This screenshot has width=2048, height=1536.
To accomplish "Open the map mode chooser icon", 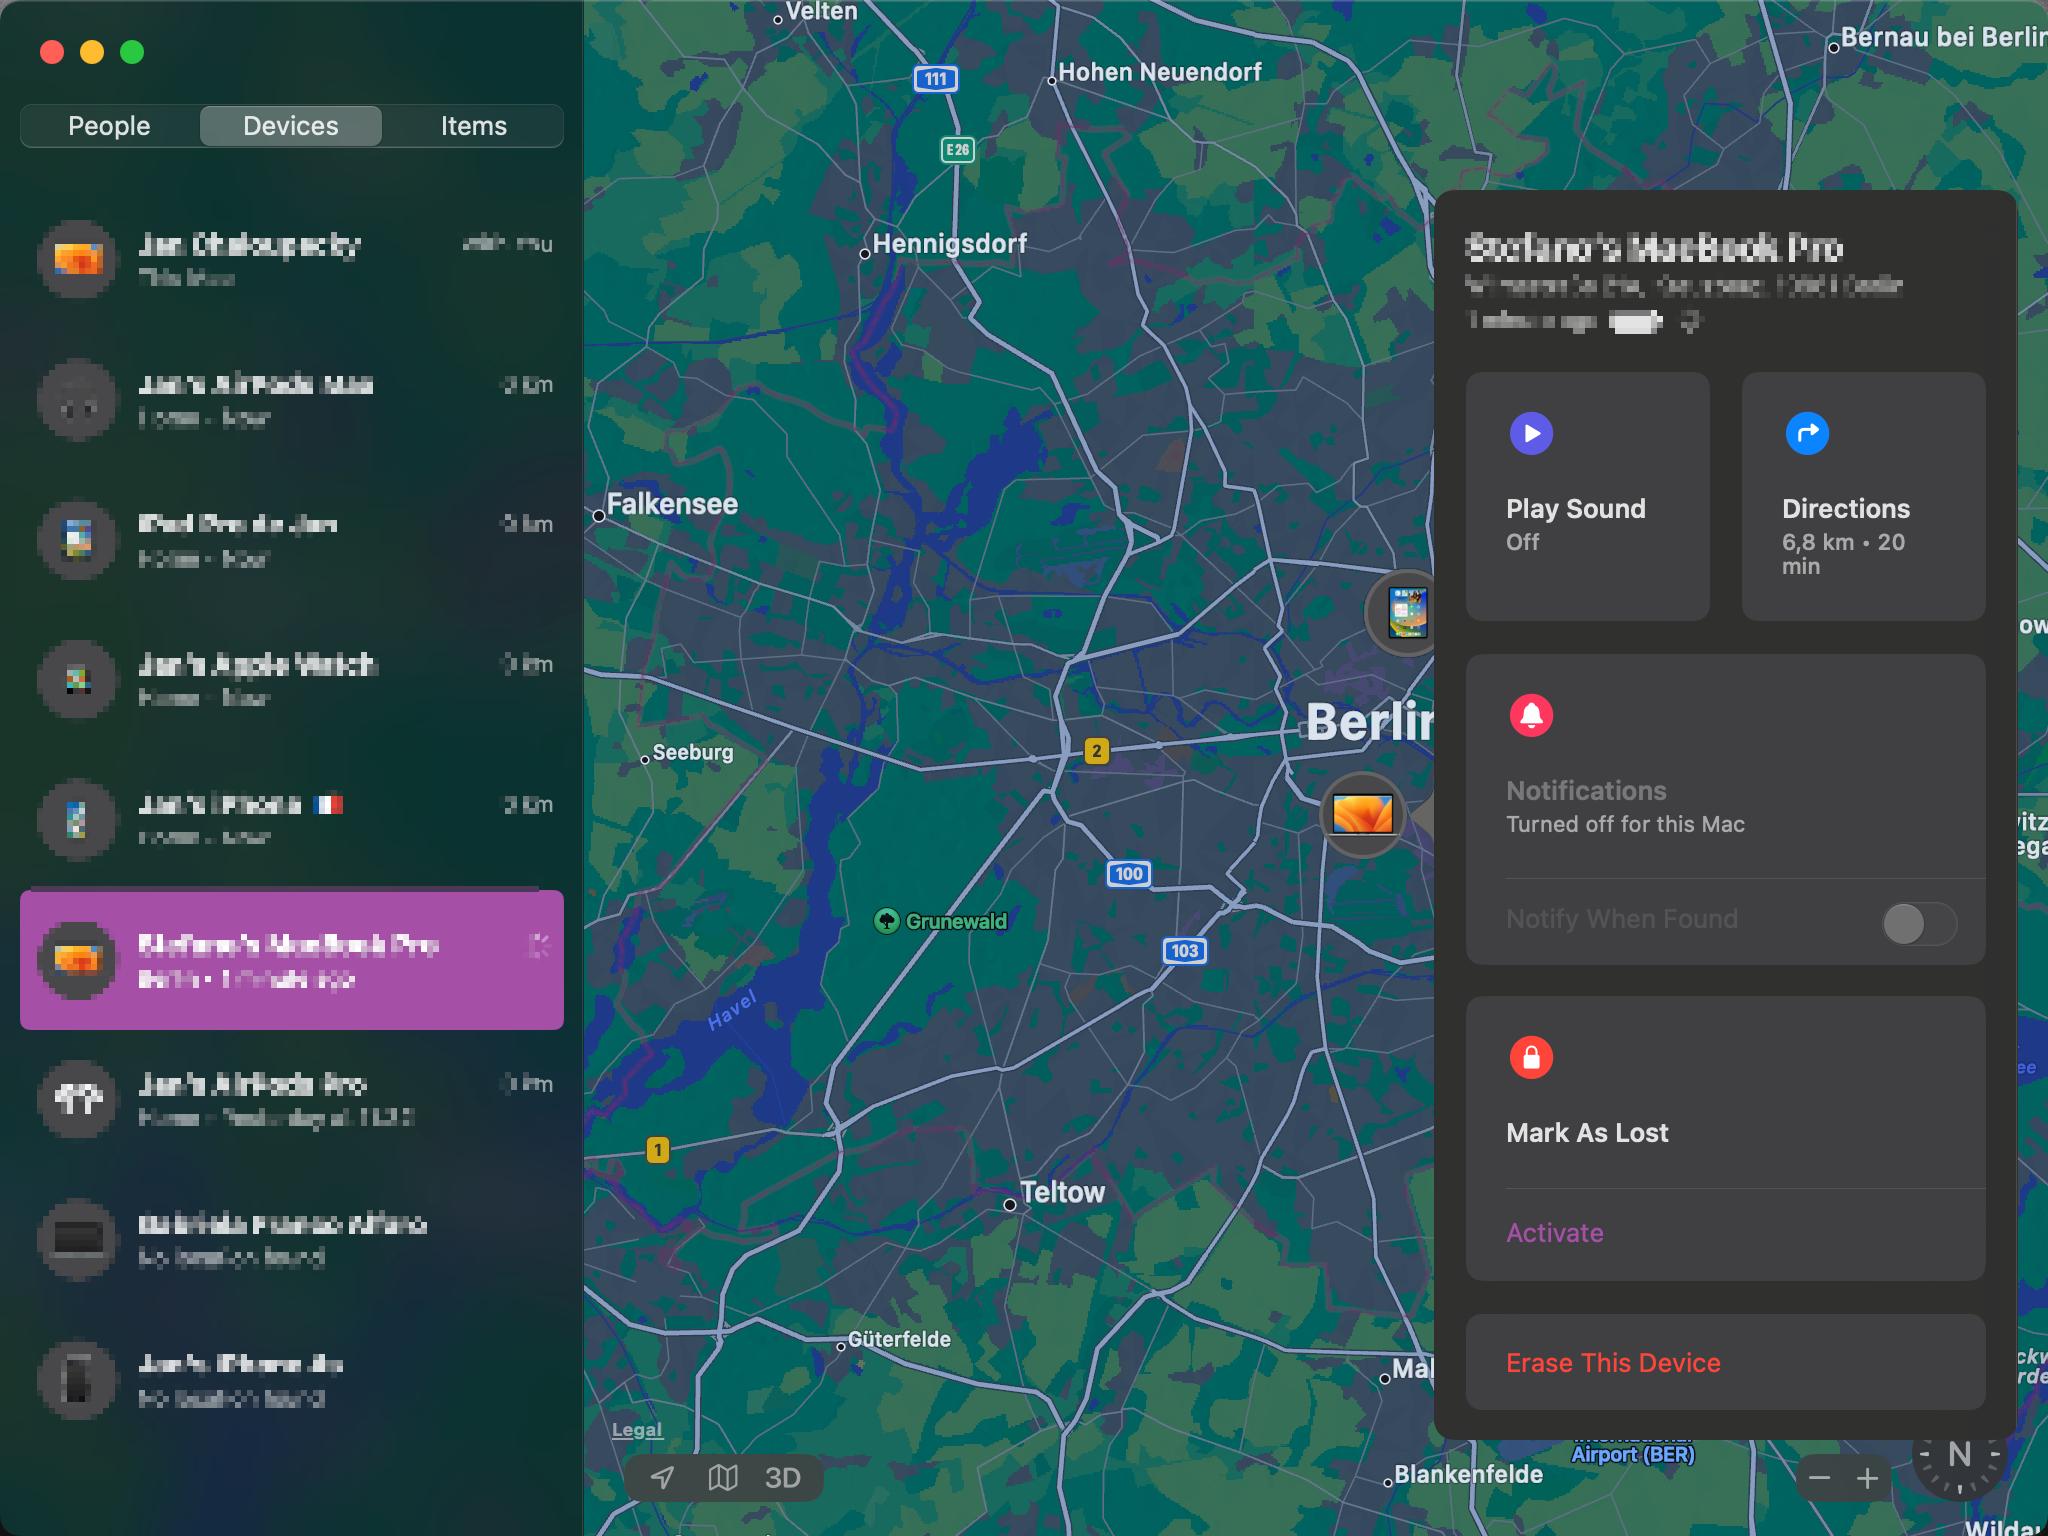I will [722, 1477].
